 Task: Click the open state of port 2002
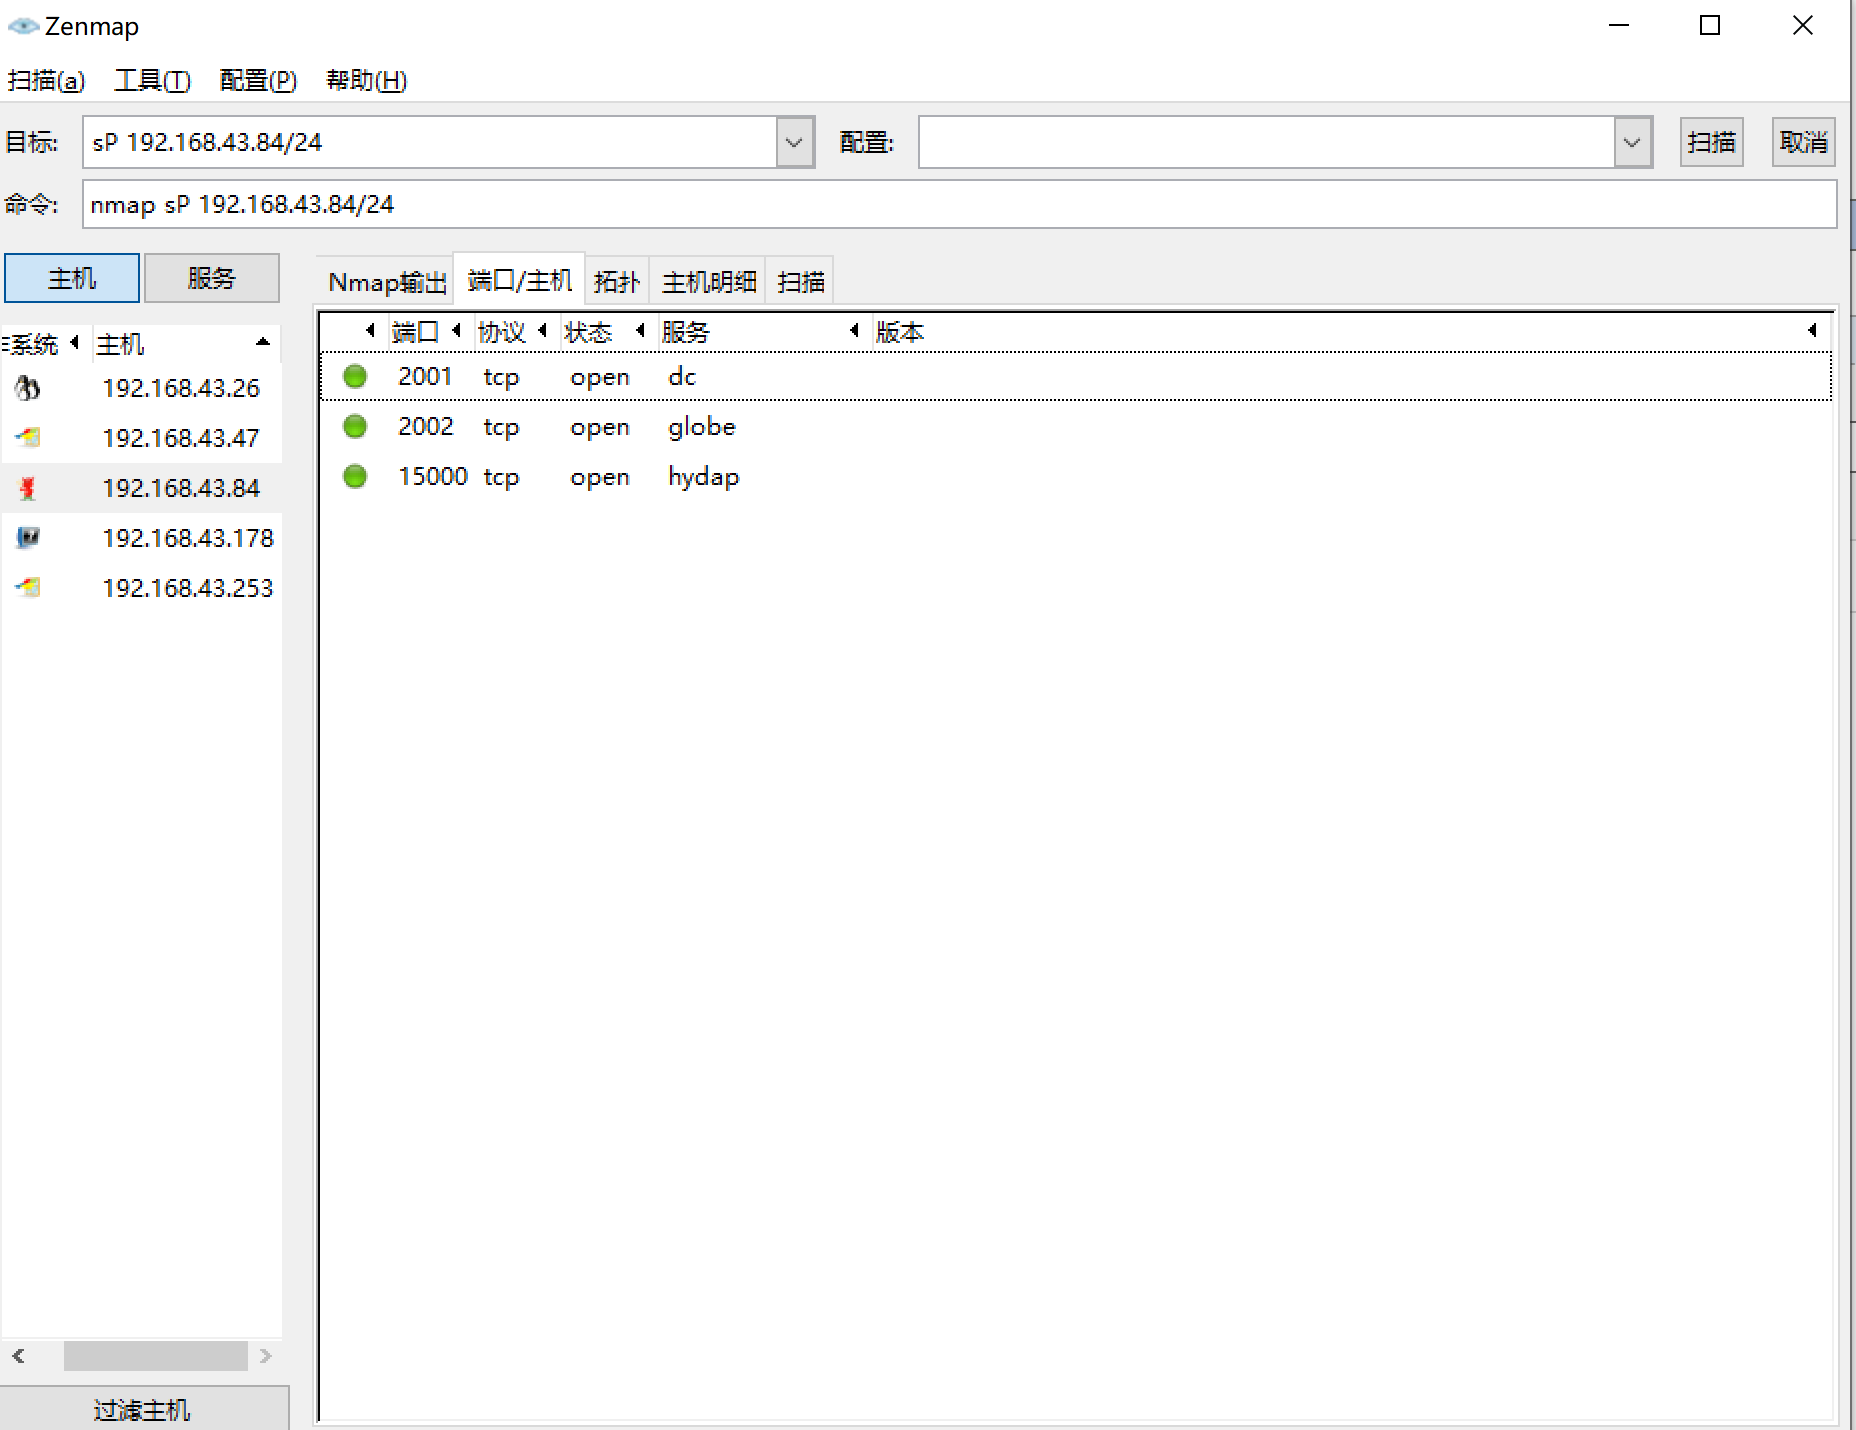(600, 428)
